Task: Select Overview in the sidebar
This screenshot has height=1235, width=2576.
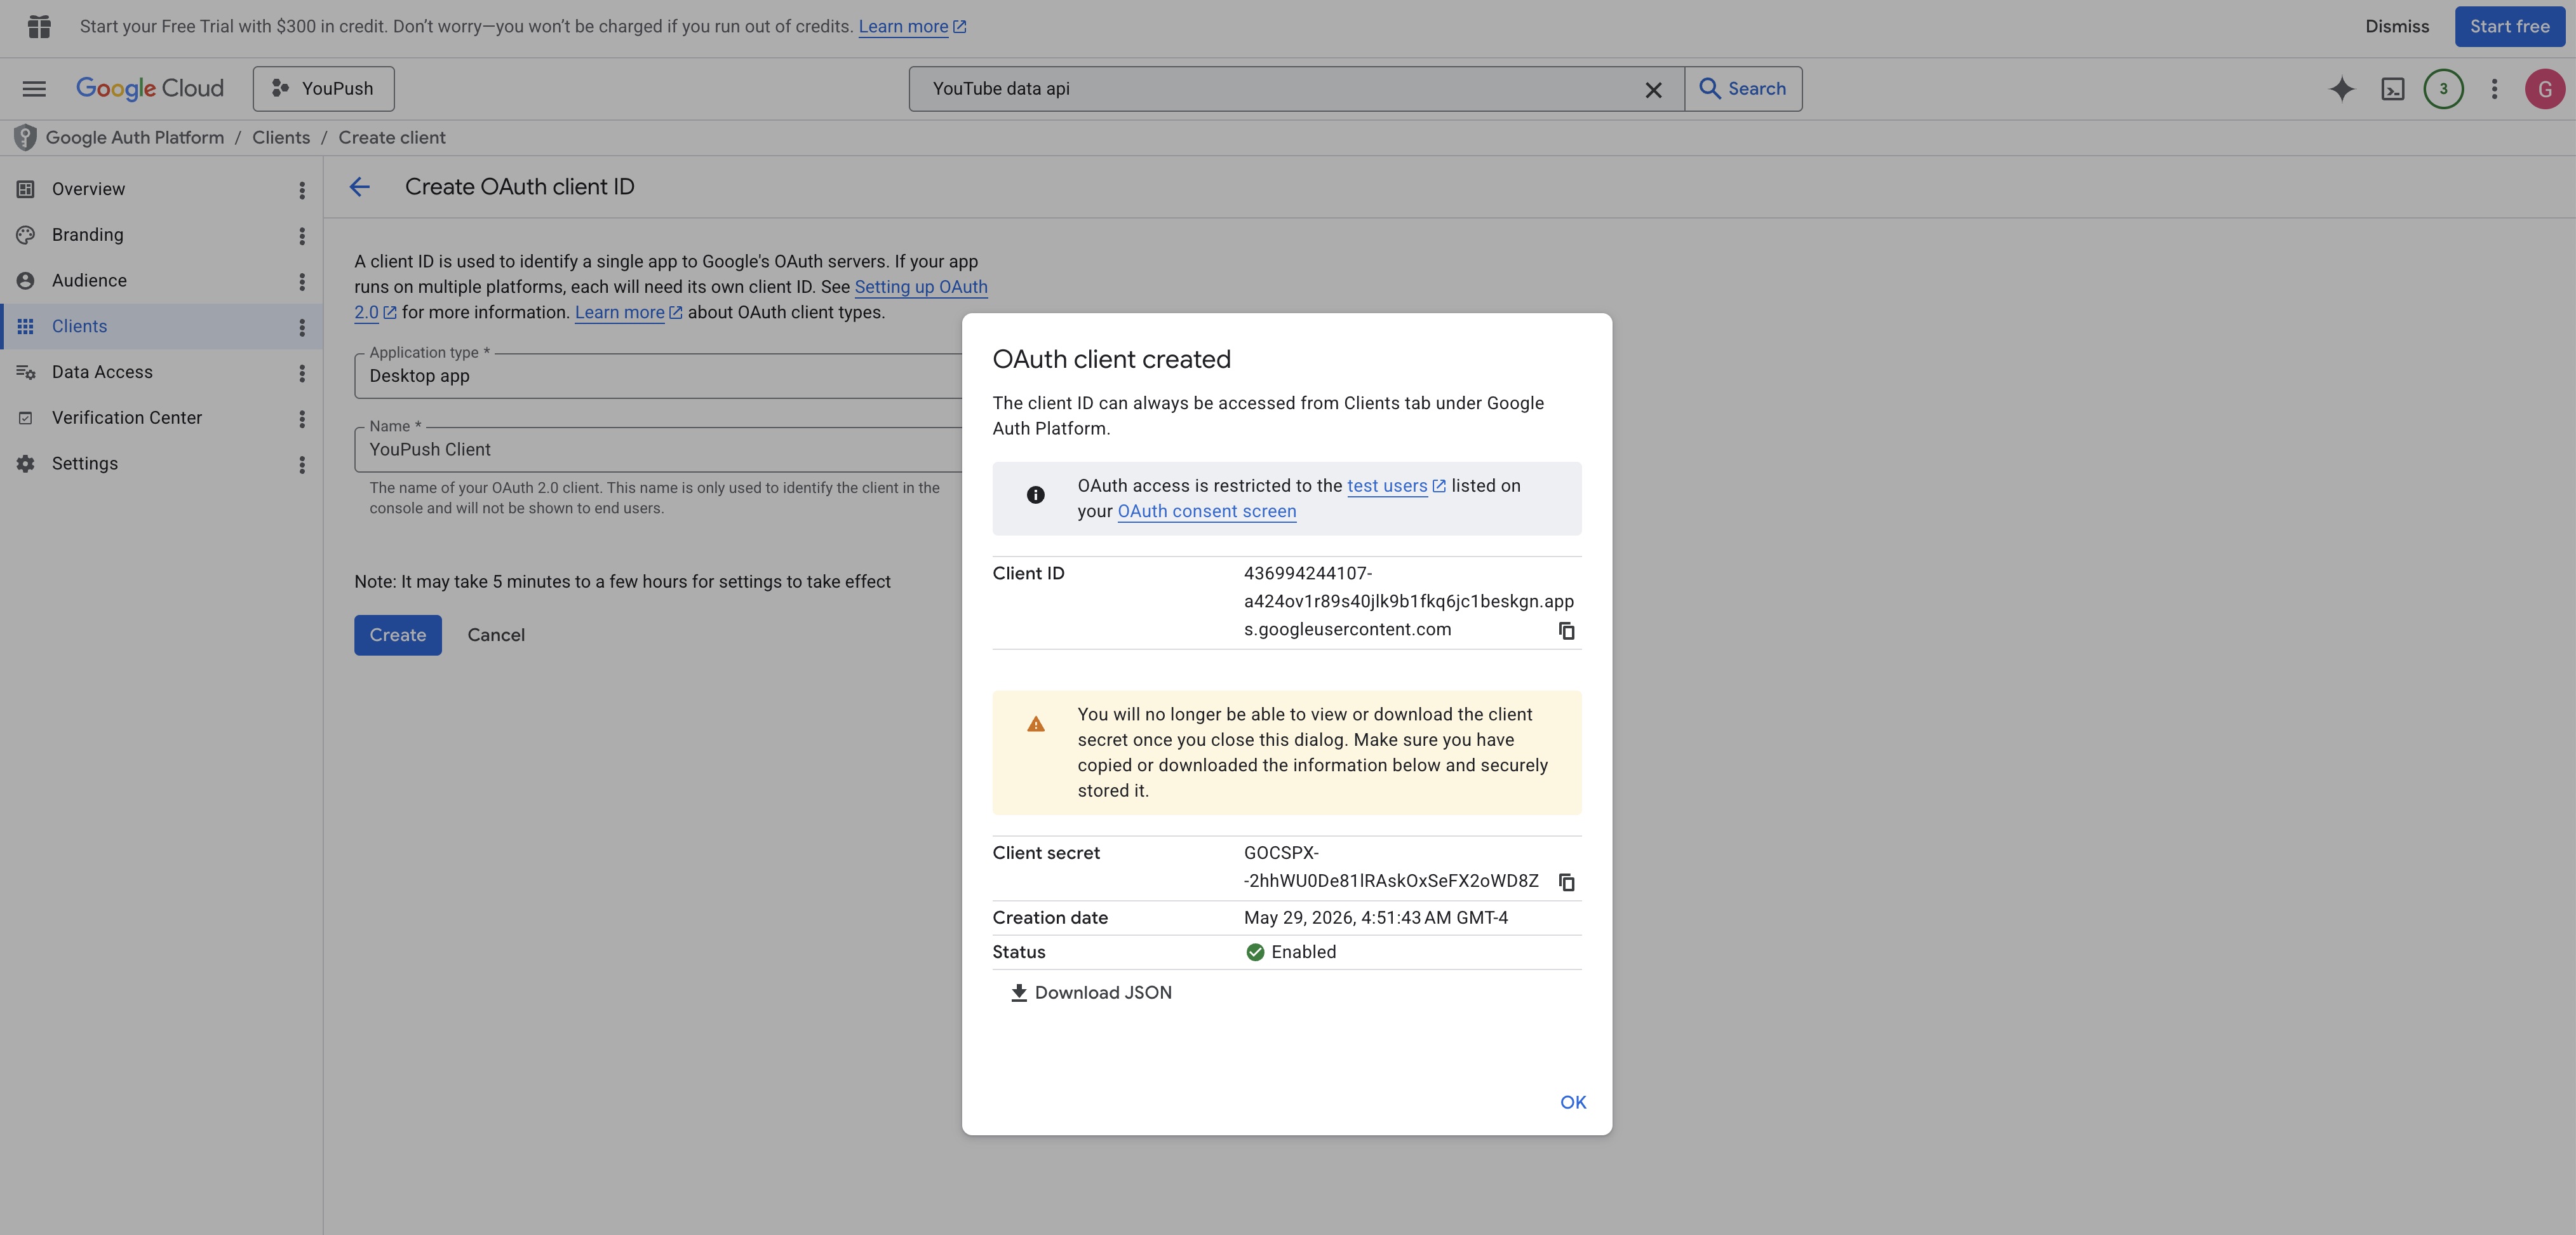Action: 88,189
